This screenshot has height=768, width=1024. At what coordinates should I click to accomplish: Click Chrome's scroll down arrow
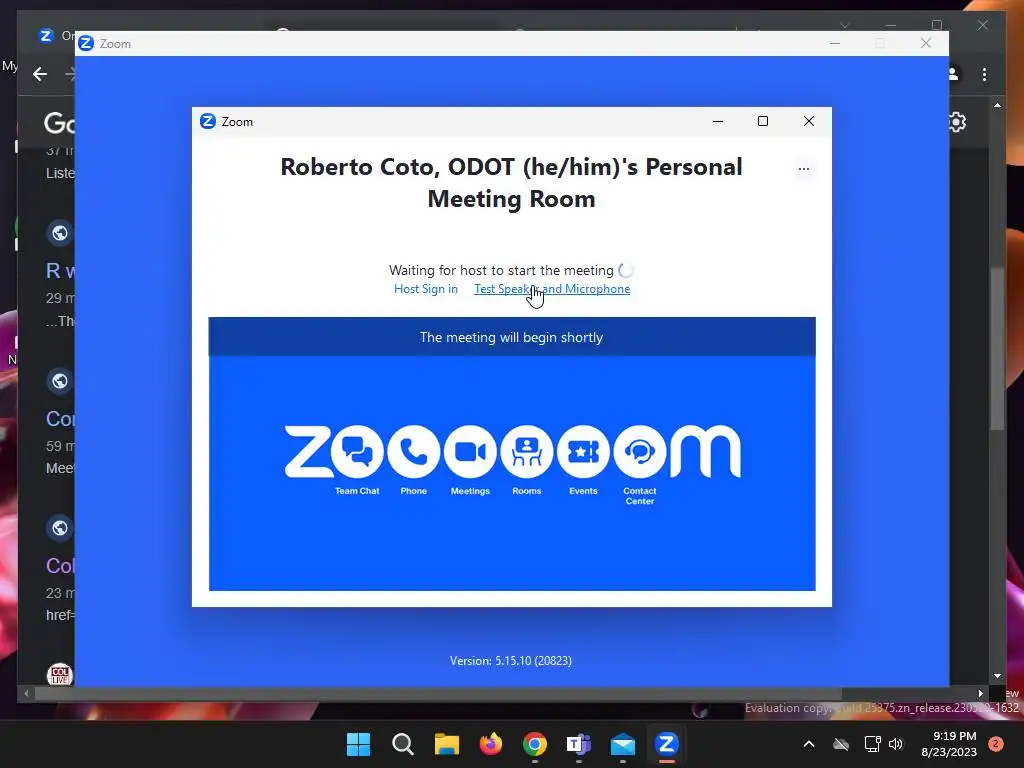coord(997,676)
